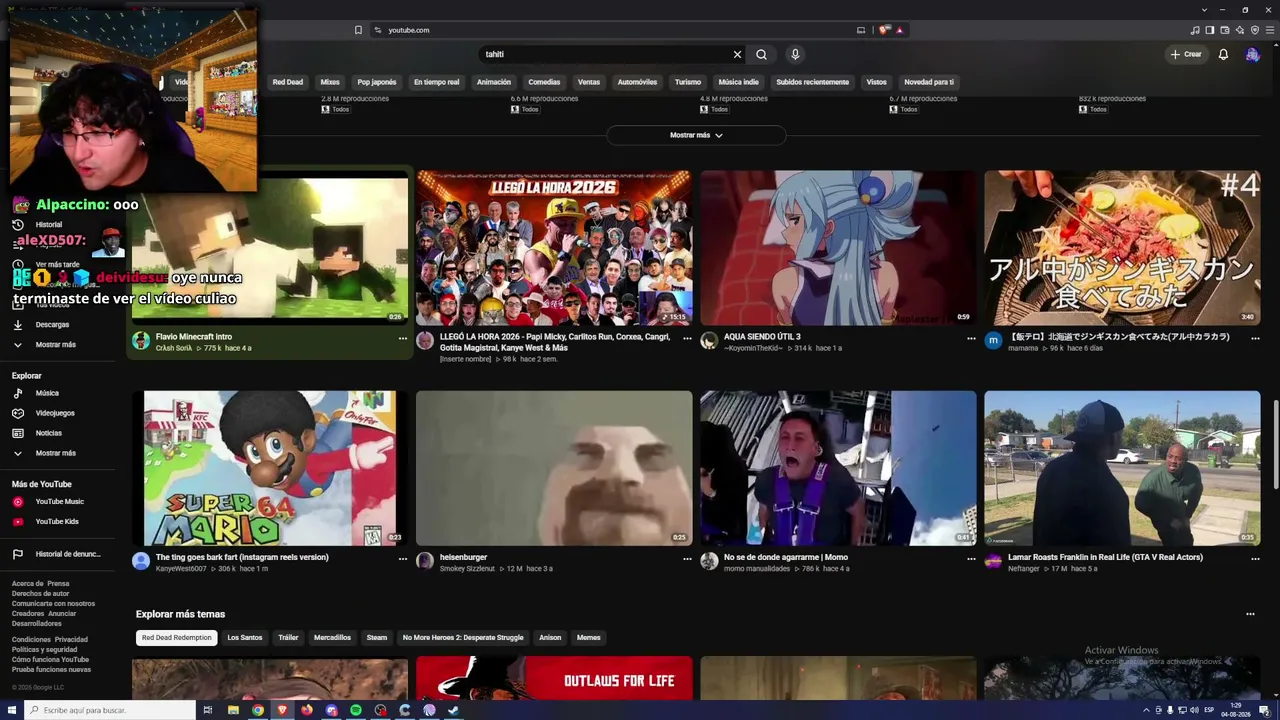Select the Comedias filter chip
1280x720 pixels.
coord(544,82)
